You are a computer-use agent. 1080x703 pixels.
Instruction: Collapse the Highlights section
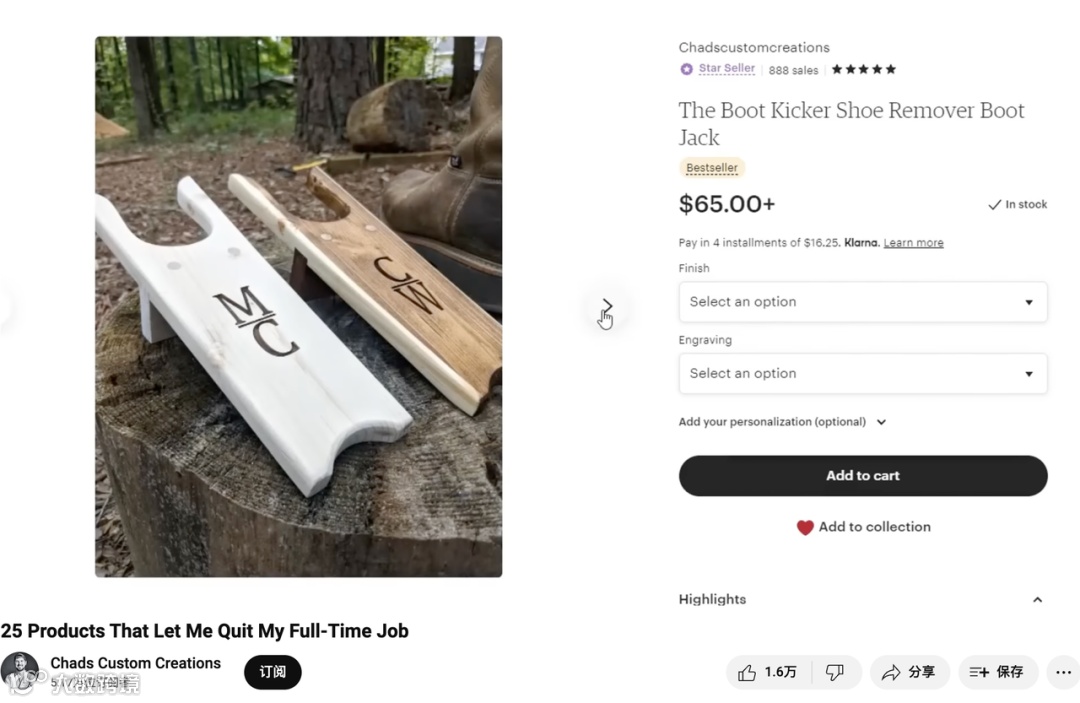[1037, 600]
